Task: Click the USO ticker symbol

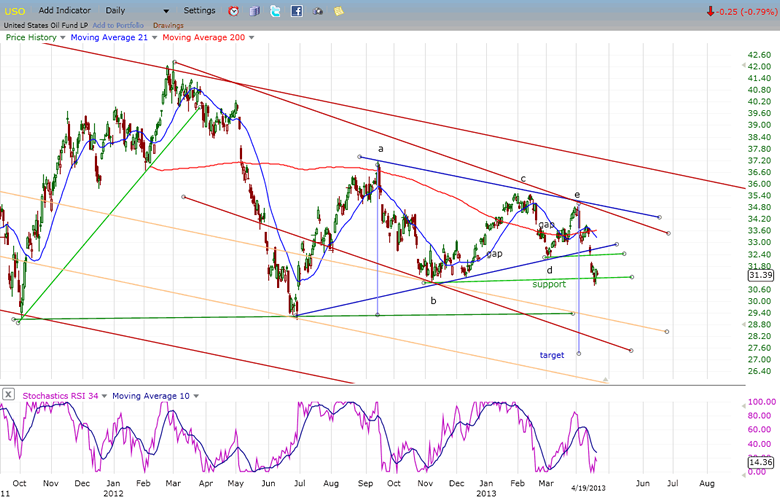Action: tap(14, 11)
